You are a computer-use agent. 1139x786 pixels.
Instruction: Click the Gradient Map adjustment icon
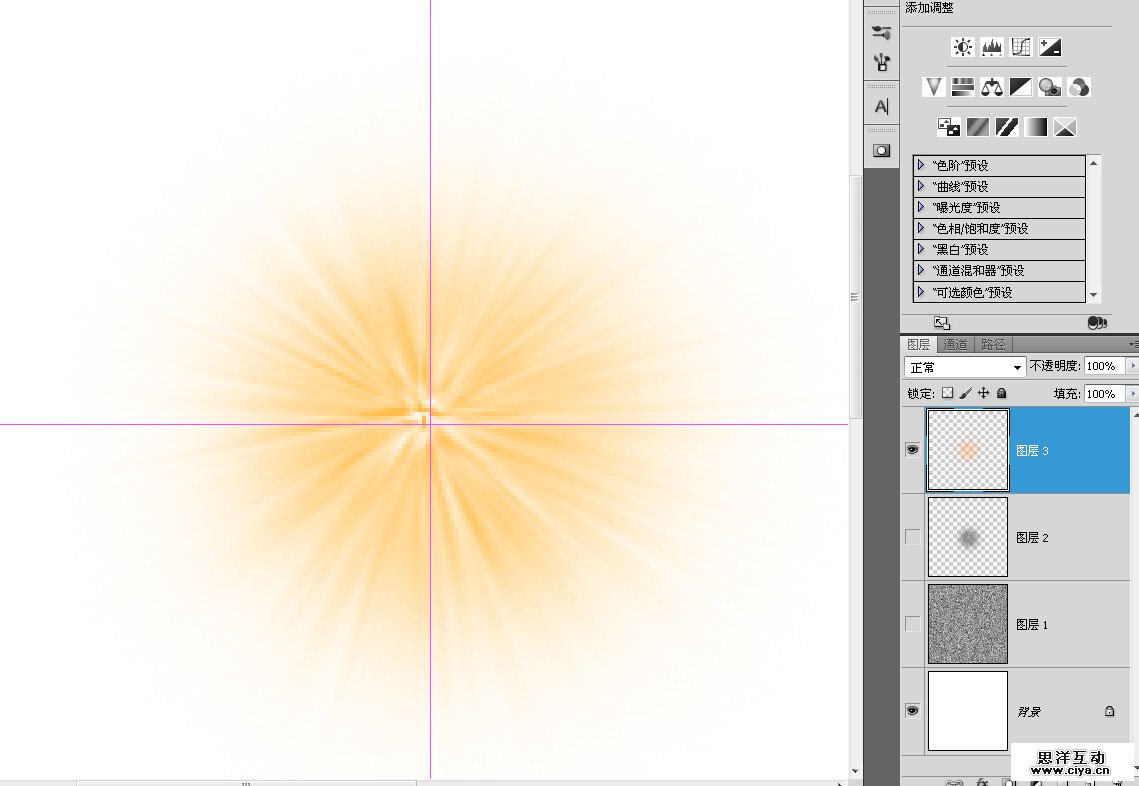point(1036,127)
